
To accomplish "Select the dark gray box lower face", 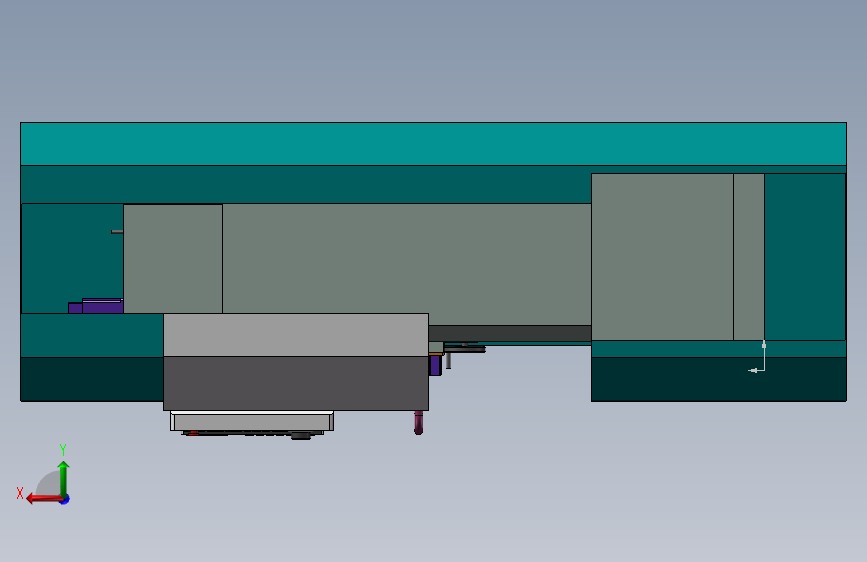I will click(296, 383).
